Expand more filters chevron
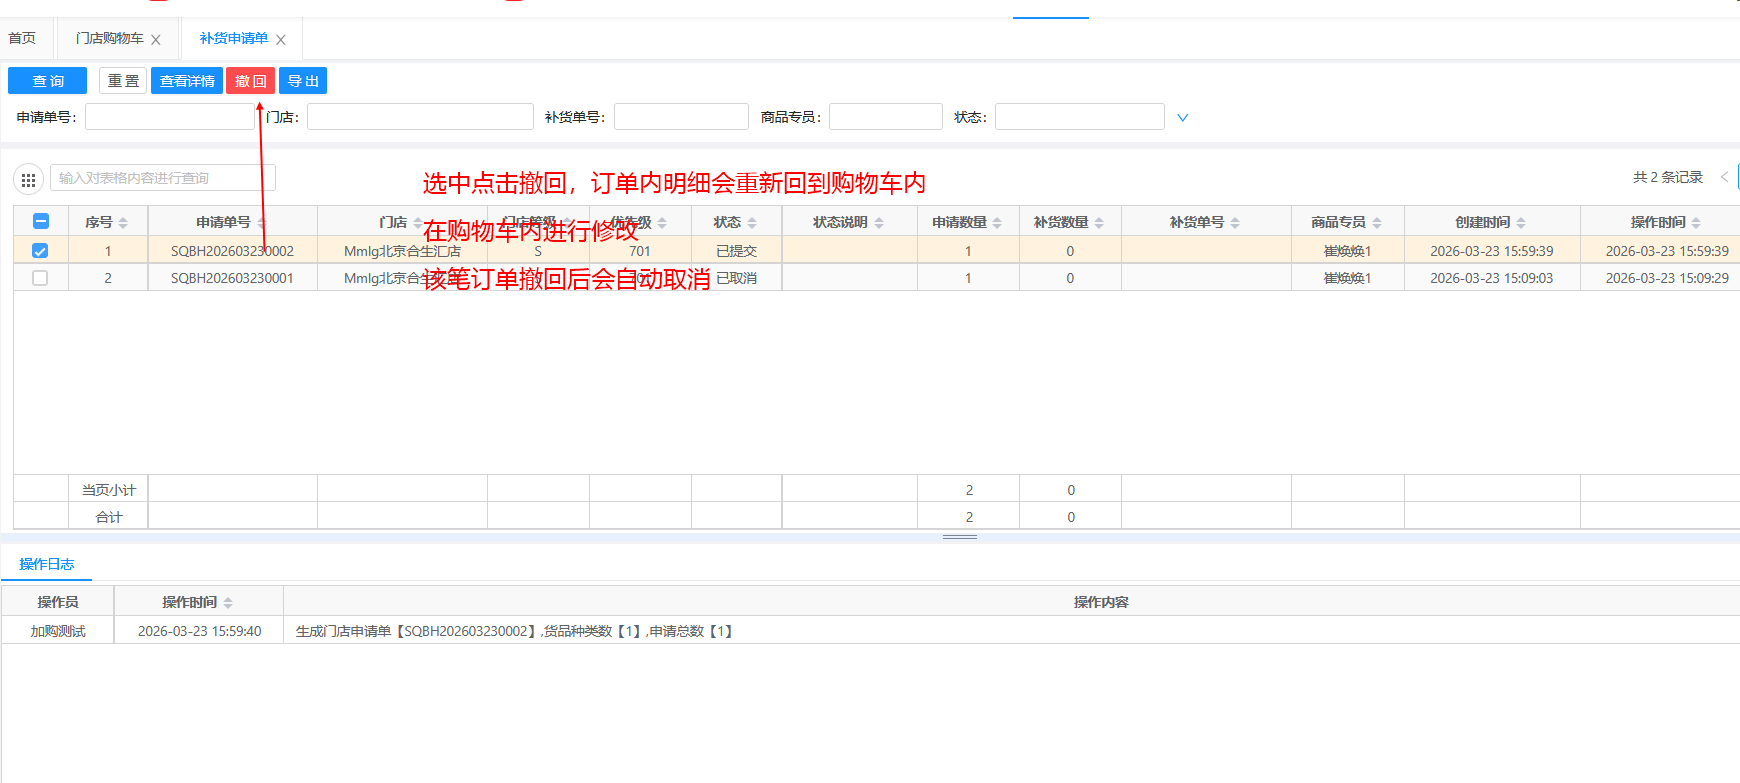Image resolution: width=1740 pixels, height=783 pixels. pyautogui.click(x=1183, y=118)
